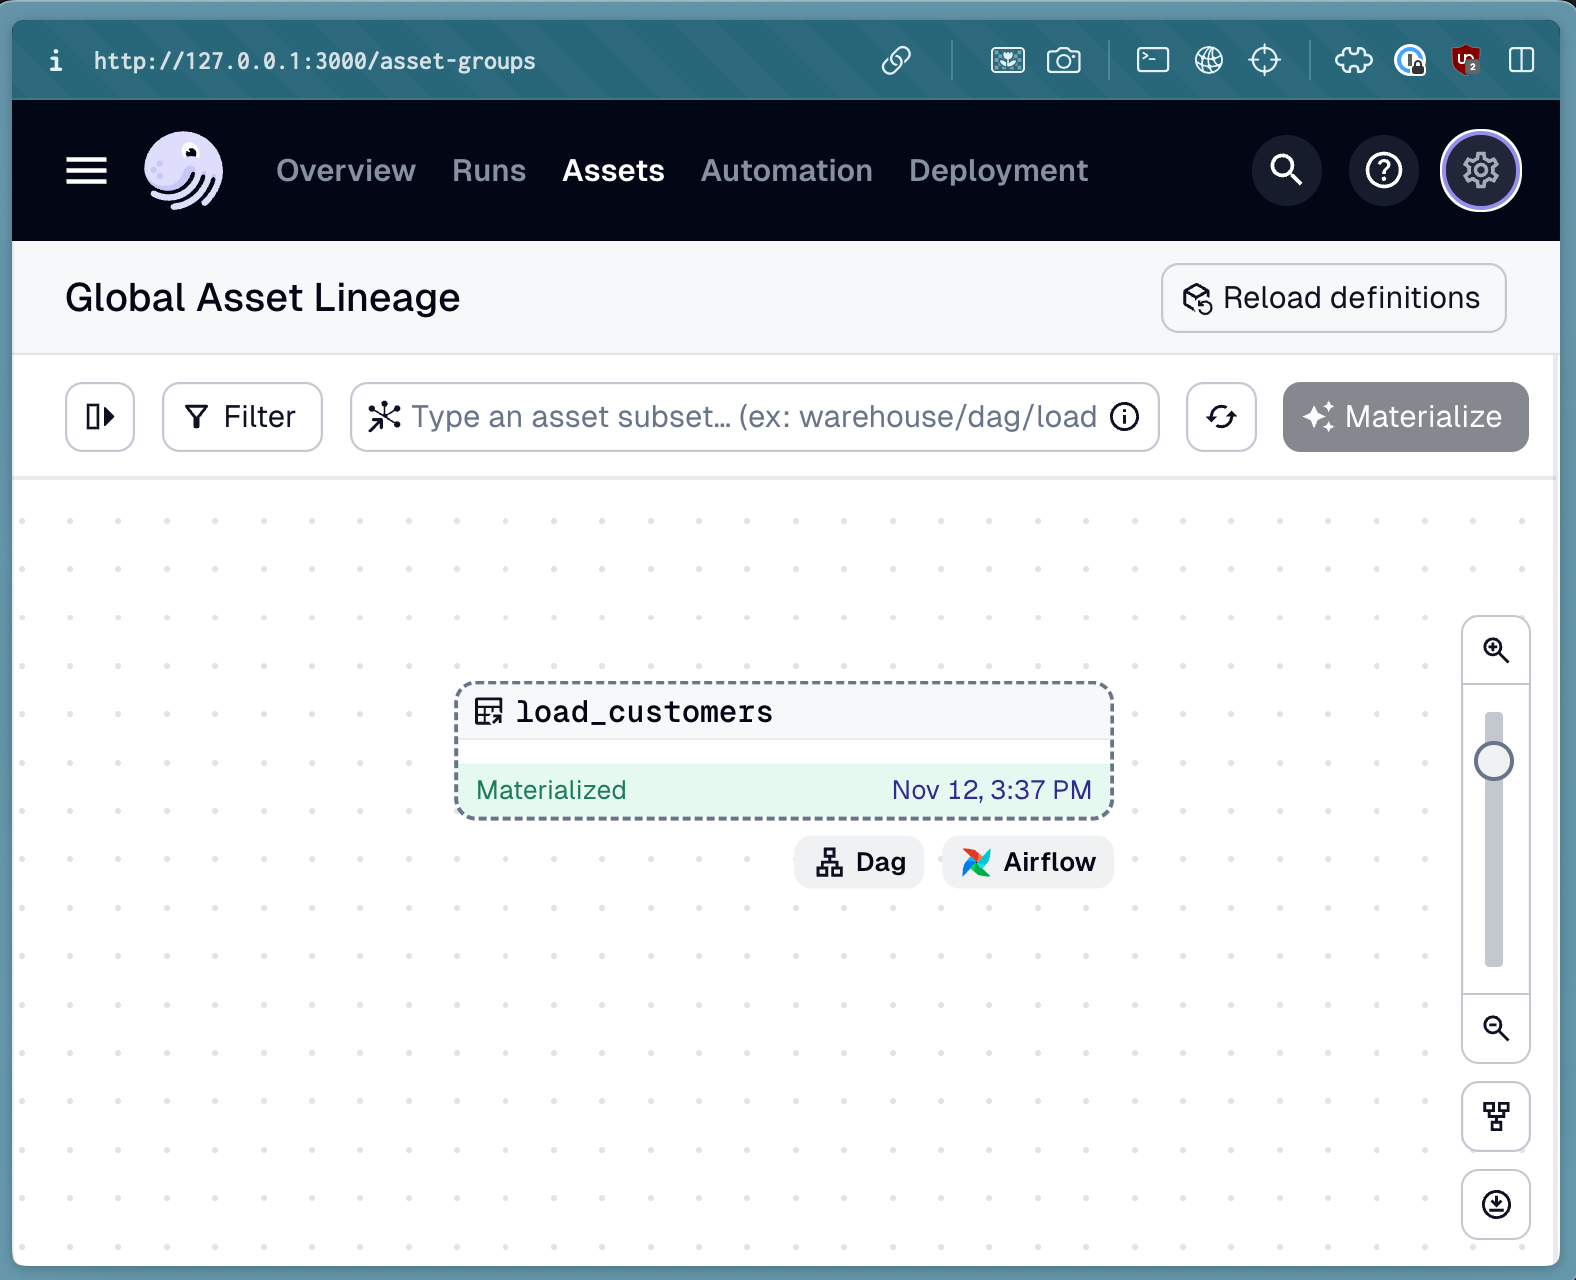Click the zoom out magnifier icon

point(1495,1028)
